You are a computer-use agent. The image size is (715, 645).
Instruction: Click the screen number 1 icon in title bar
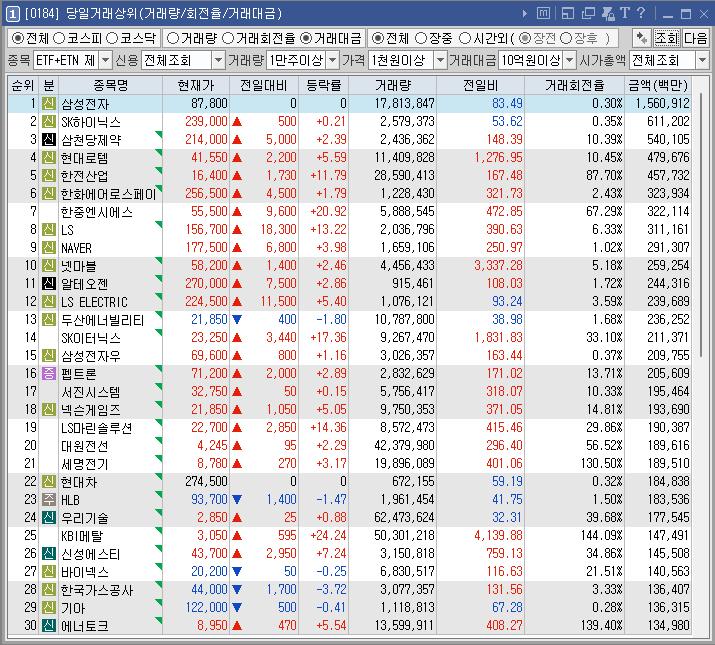click(13, 14)
